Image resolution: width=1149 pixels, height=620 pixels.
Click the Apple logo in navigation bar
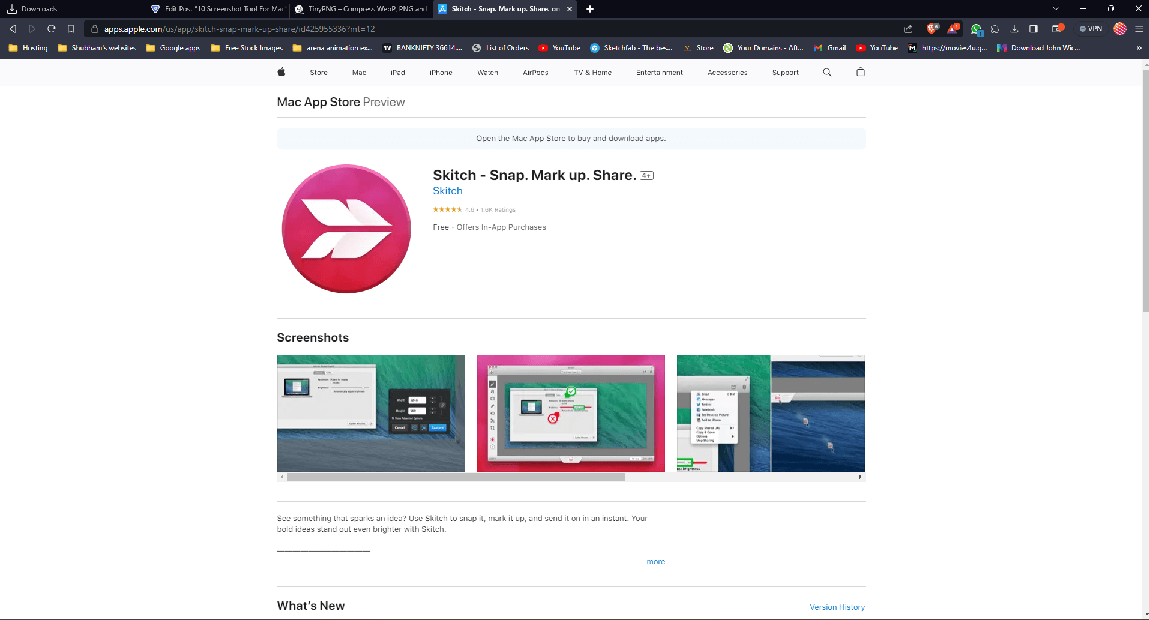[x=281, y=72]
